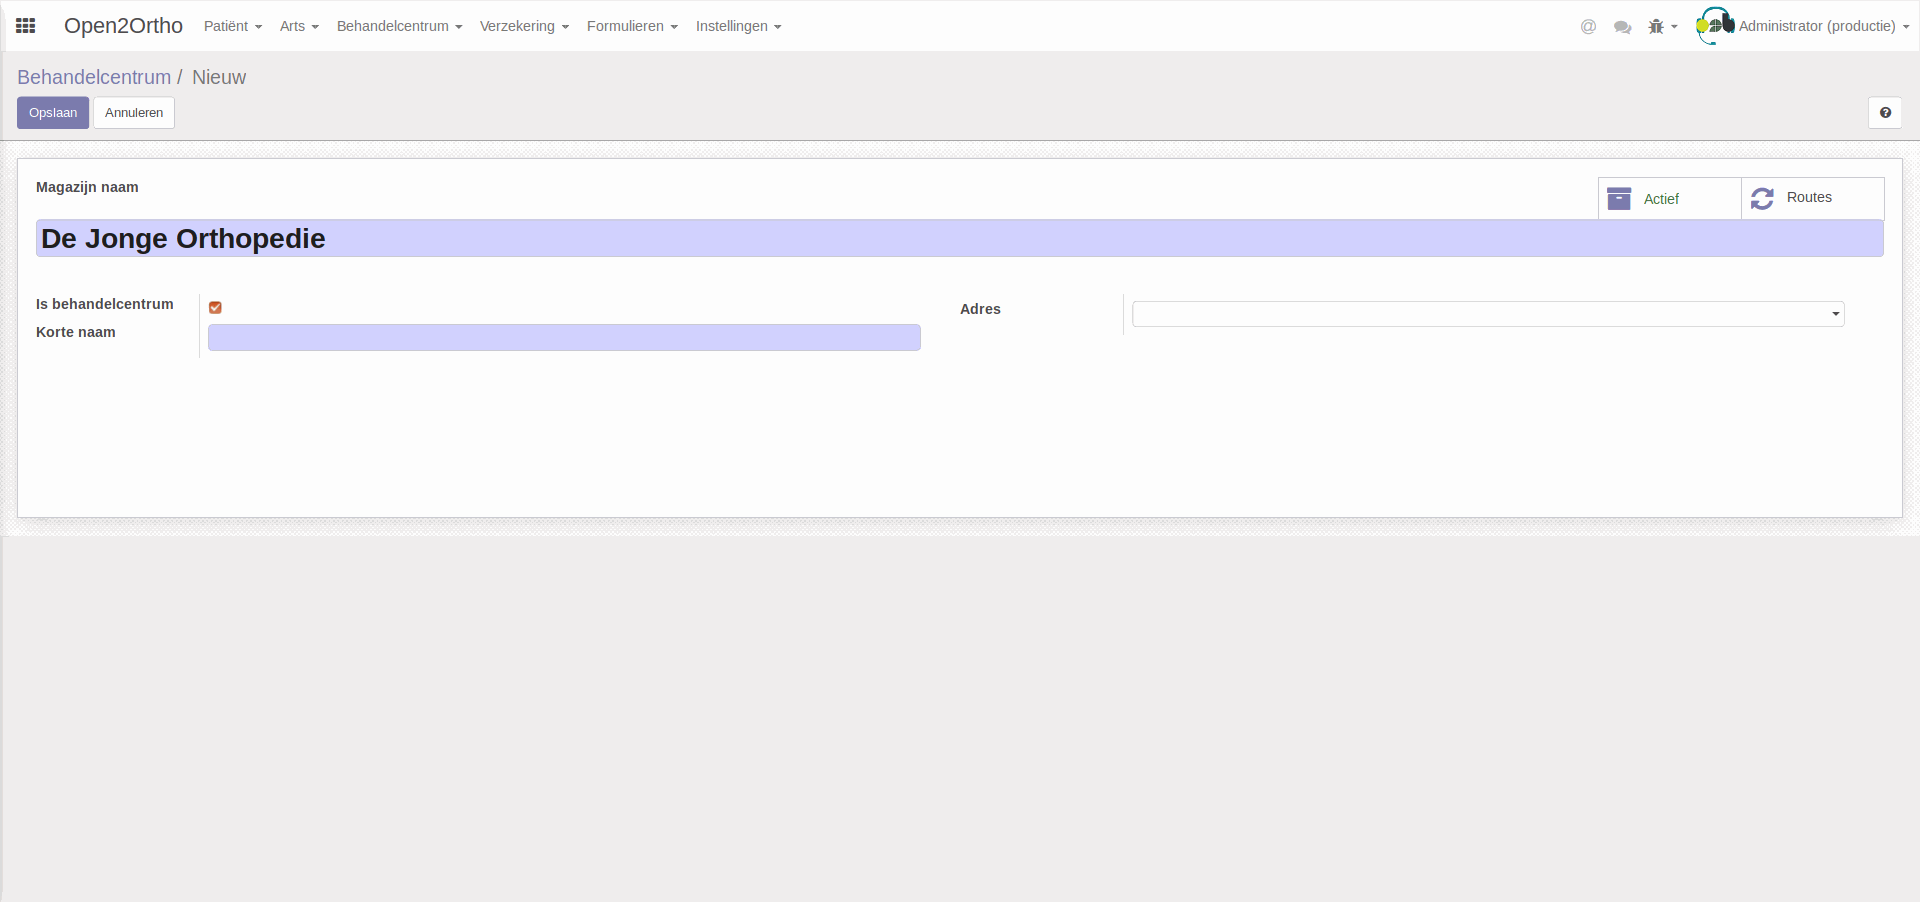1920x902 pixels.
Task: Click the Annuleren button
Action: tap(133, 112)
